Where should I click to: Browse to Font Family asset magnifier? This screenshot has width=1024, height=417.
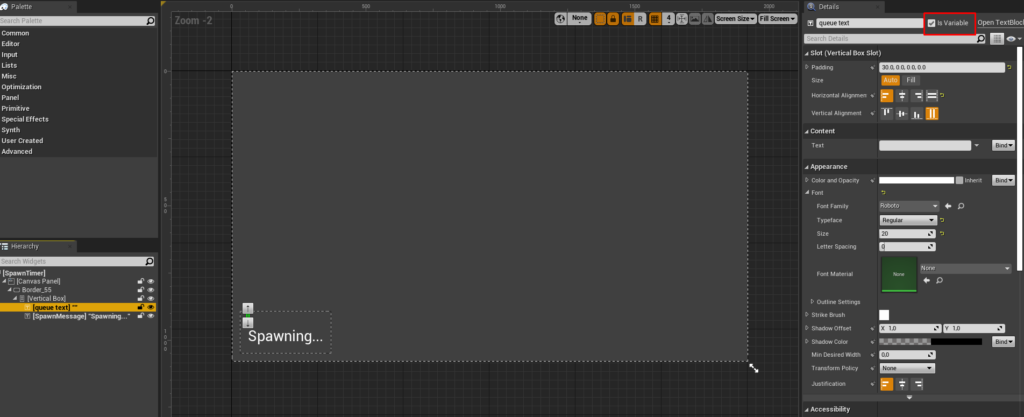tap(961, 206)
